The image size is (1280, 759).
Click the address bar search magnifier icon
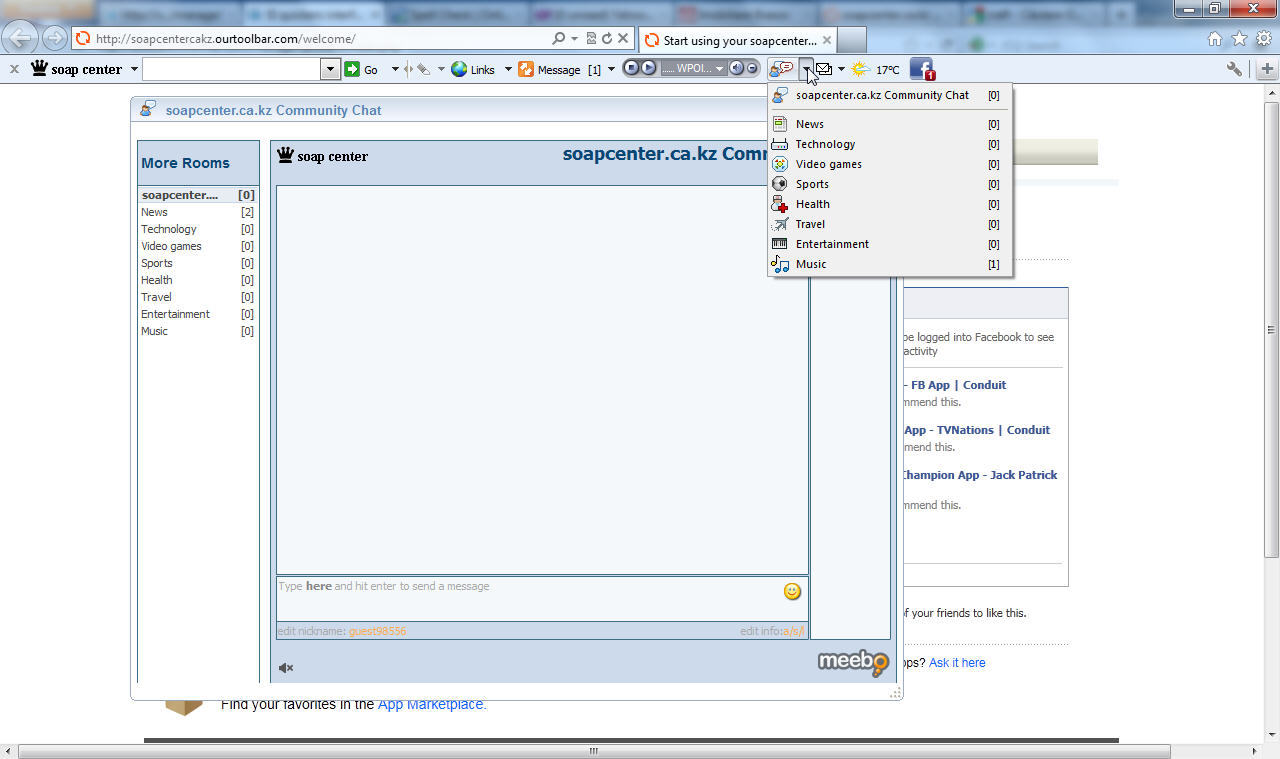coord(558,39)
